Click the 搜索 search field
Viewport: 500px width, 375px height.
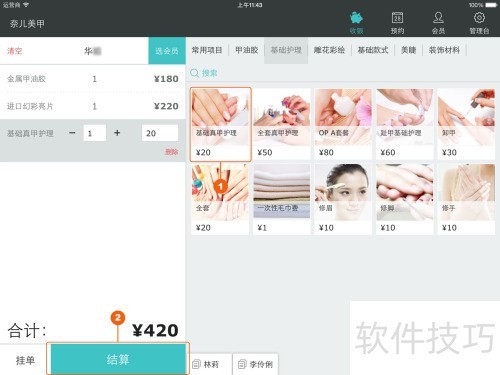[x=210, y=73]
